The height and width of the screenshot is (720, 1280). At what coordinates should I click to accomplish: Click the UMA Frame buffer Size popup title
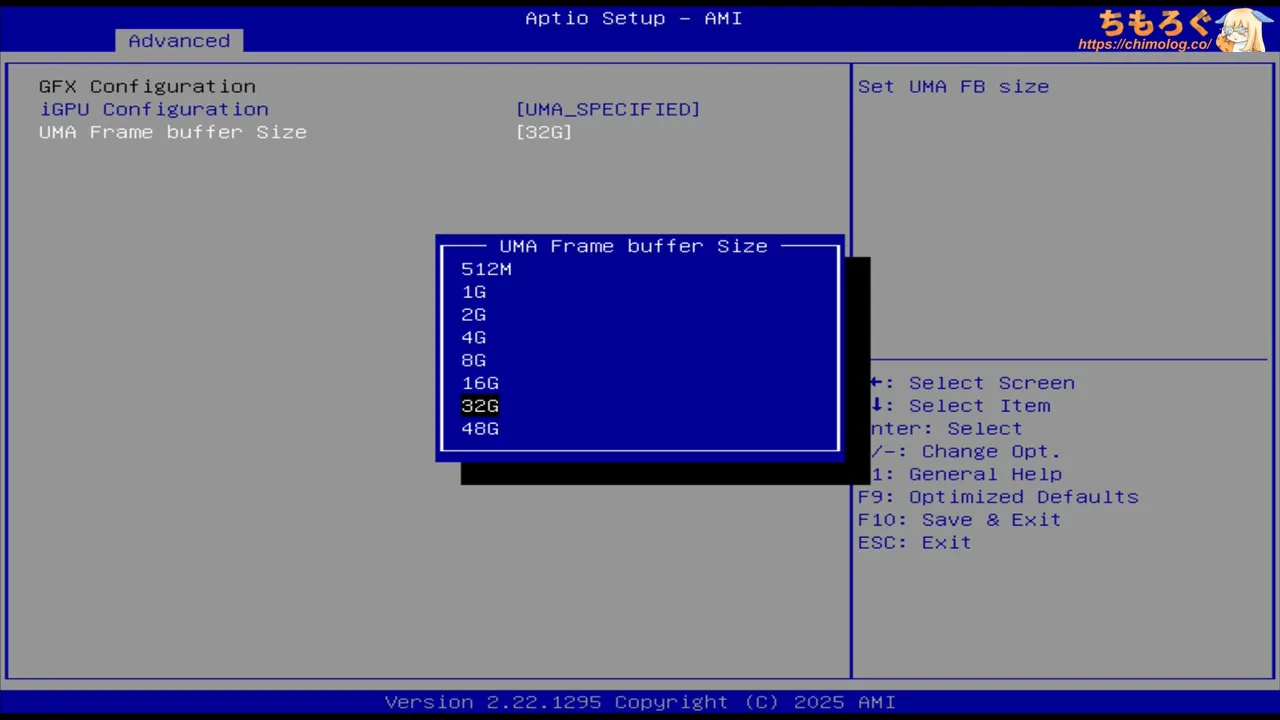633,246
